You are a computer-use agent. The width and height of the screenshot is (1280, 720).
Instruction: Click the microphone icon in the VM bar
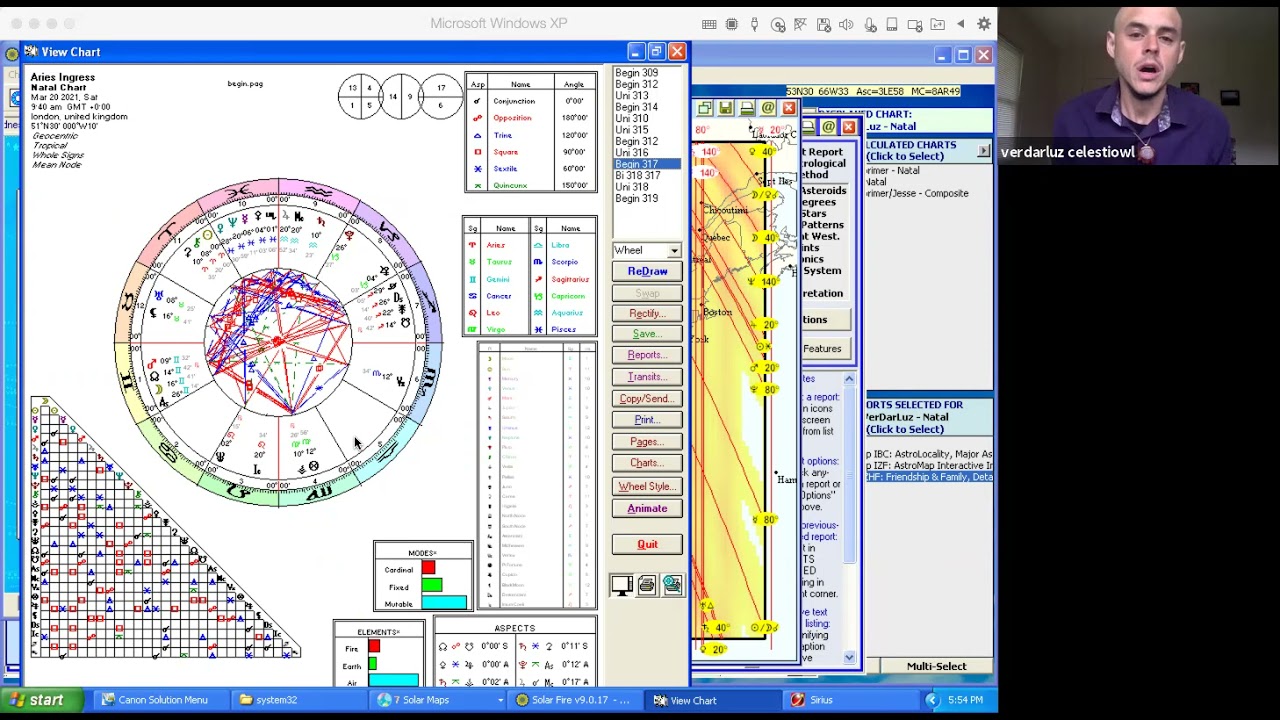(870, 24)
